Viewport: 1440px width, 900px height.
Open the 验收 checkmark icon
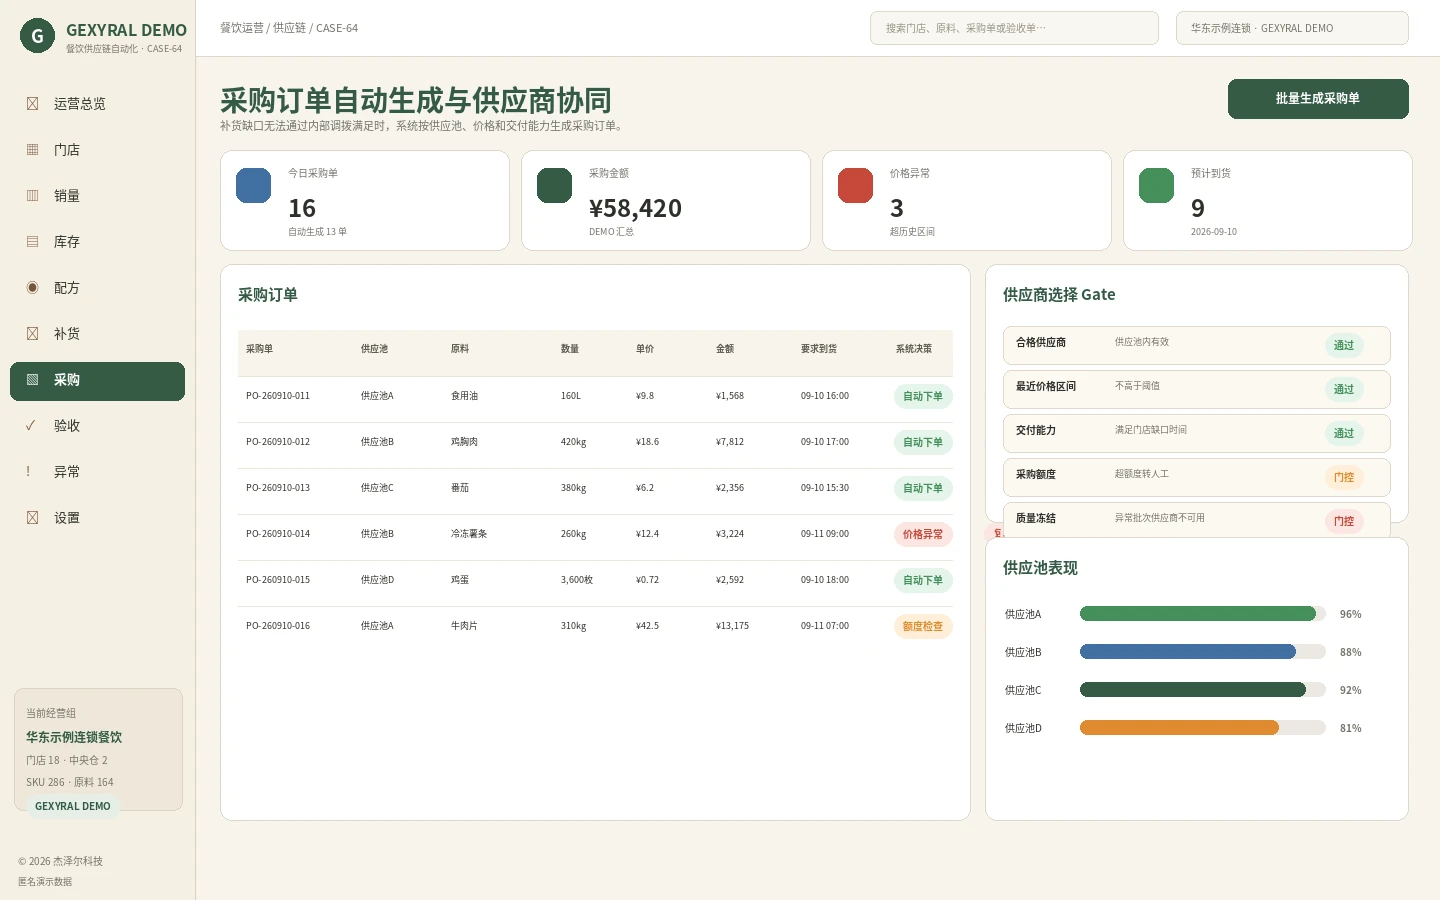(31, 426)
